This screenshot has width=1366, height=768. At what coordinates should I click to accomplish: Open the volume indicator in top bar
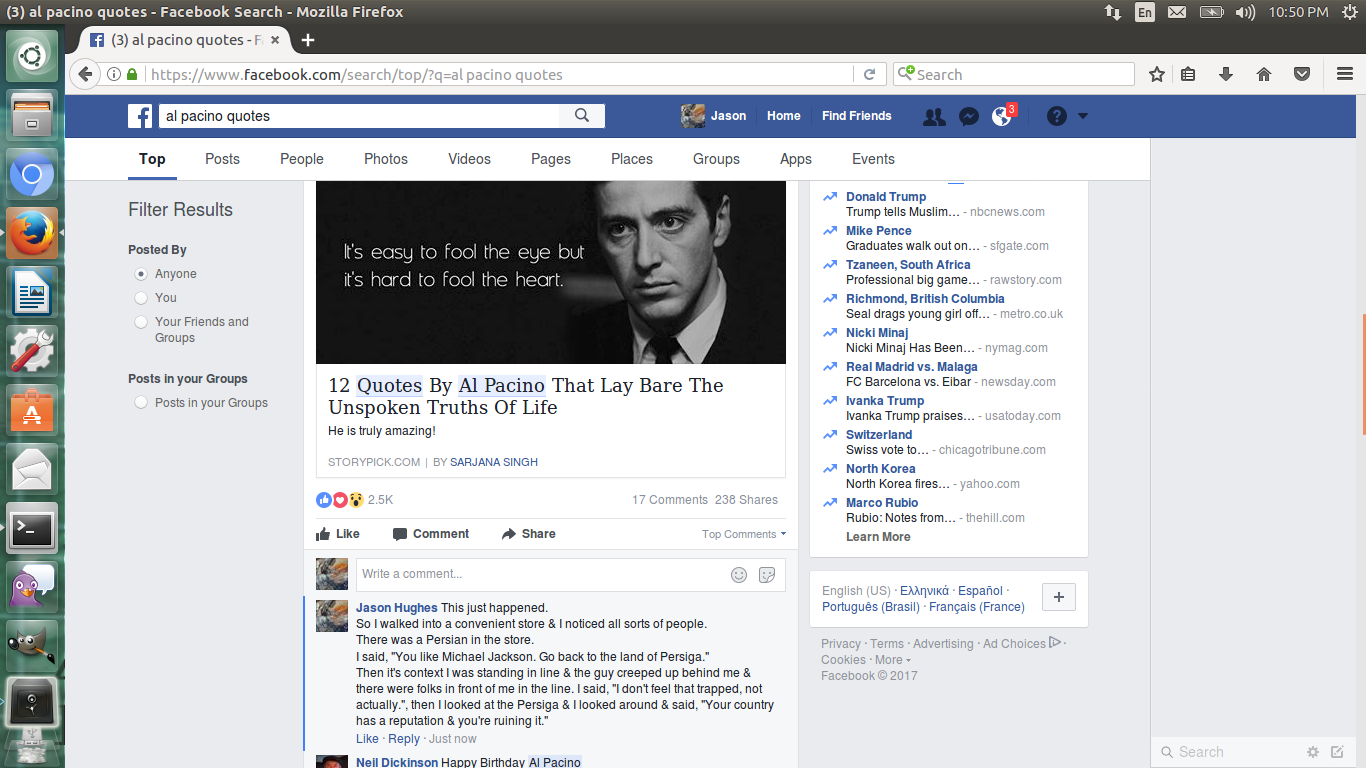[1245, 12]
